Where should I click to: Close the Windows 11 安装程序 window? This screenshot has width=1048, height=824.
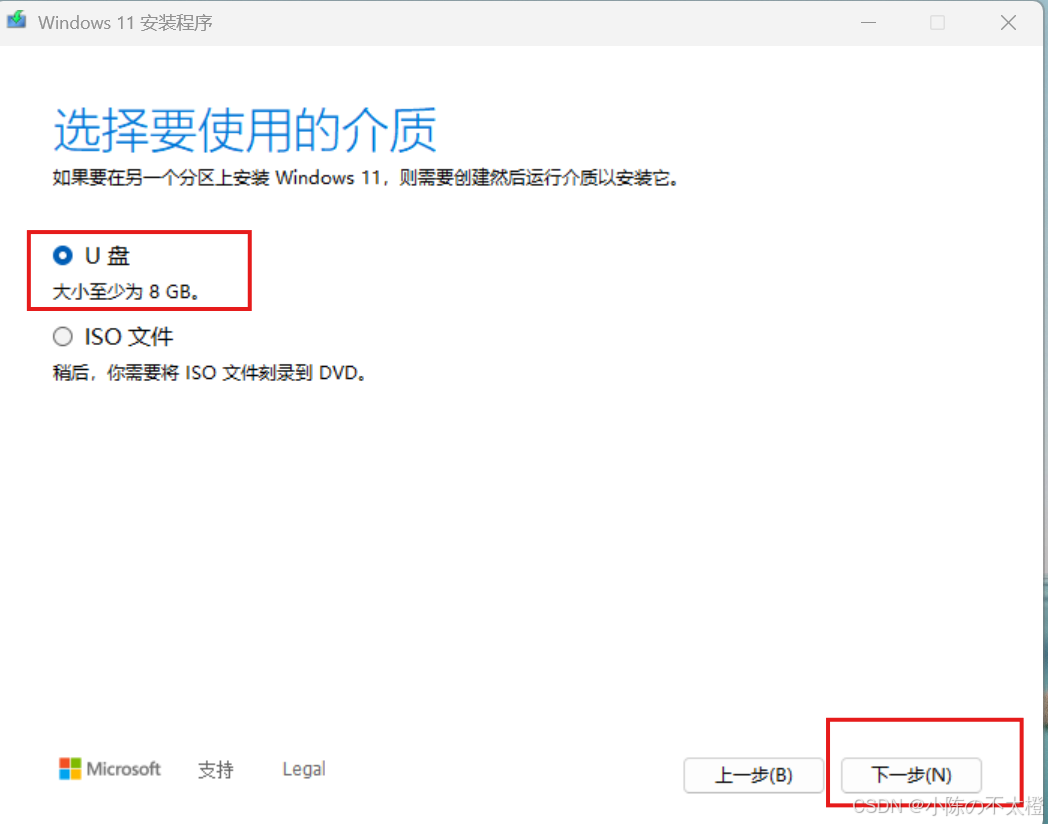tap(1009, 23)
